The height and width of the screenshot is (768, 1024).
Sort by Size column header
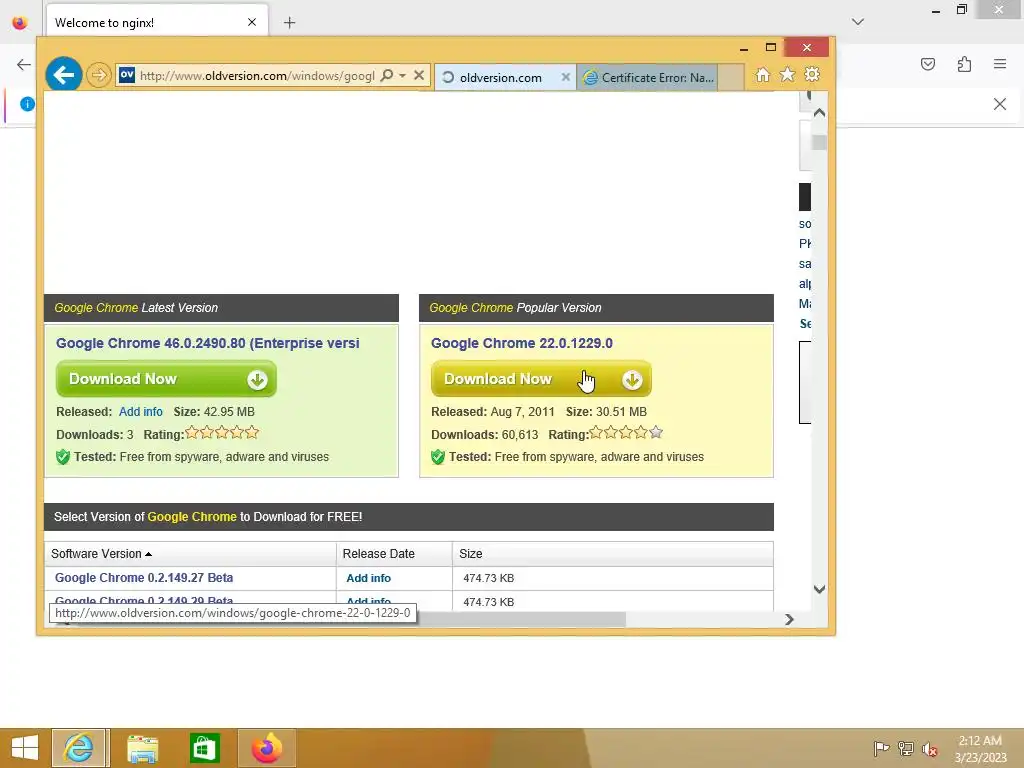[x=613, y=554]
